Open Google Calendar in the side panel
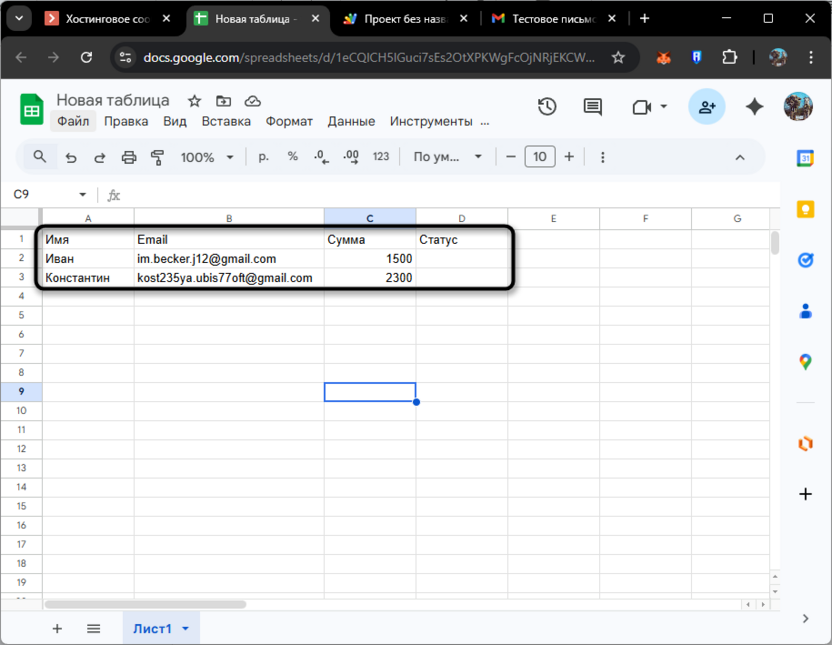The image size is (832, 645). [x=806, y=158]
